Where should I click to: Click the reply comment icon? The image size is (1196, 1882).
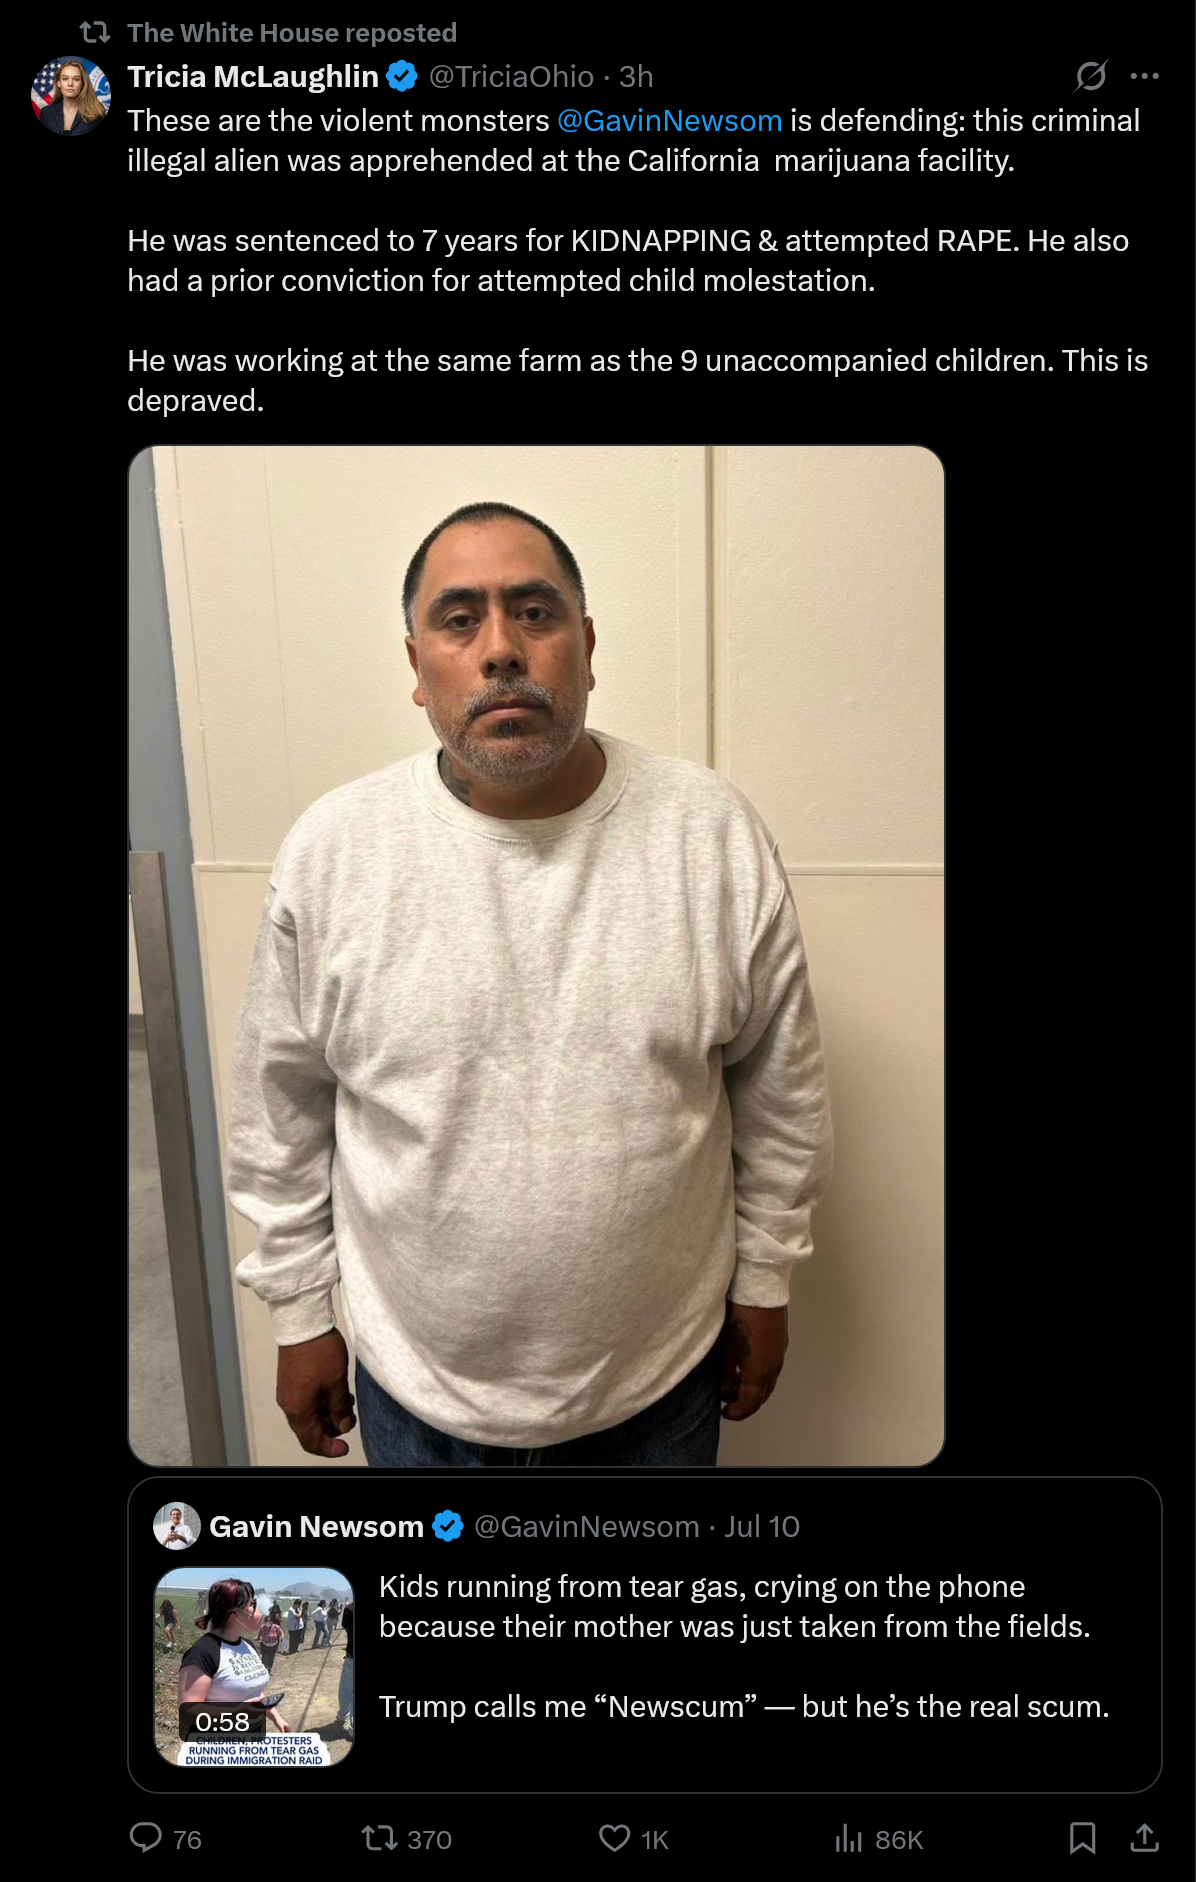coord(146,1837)
